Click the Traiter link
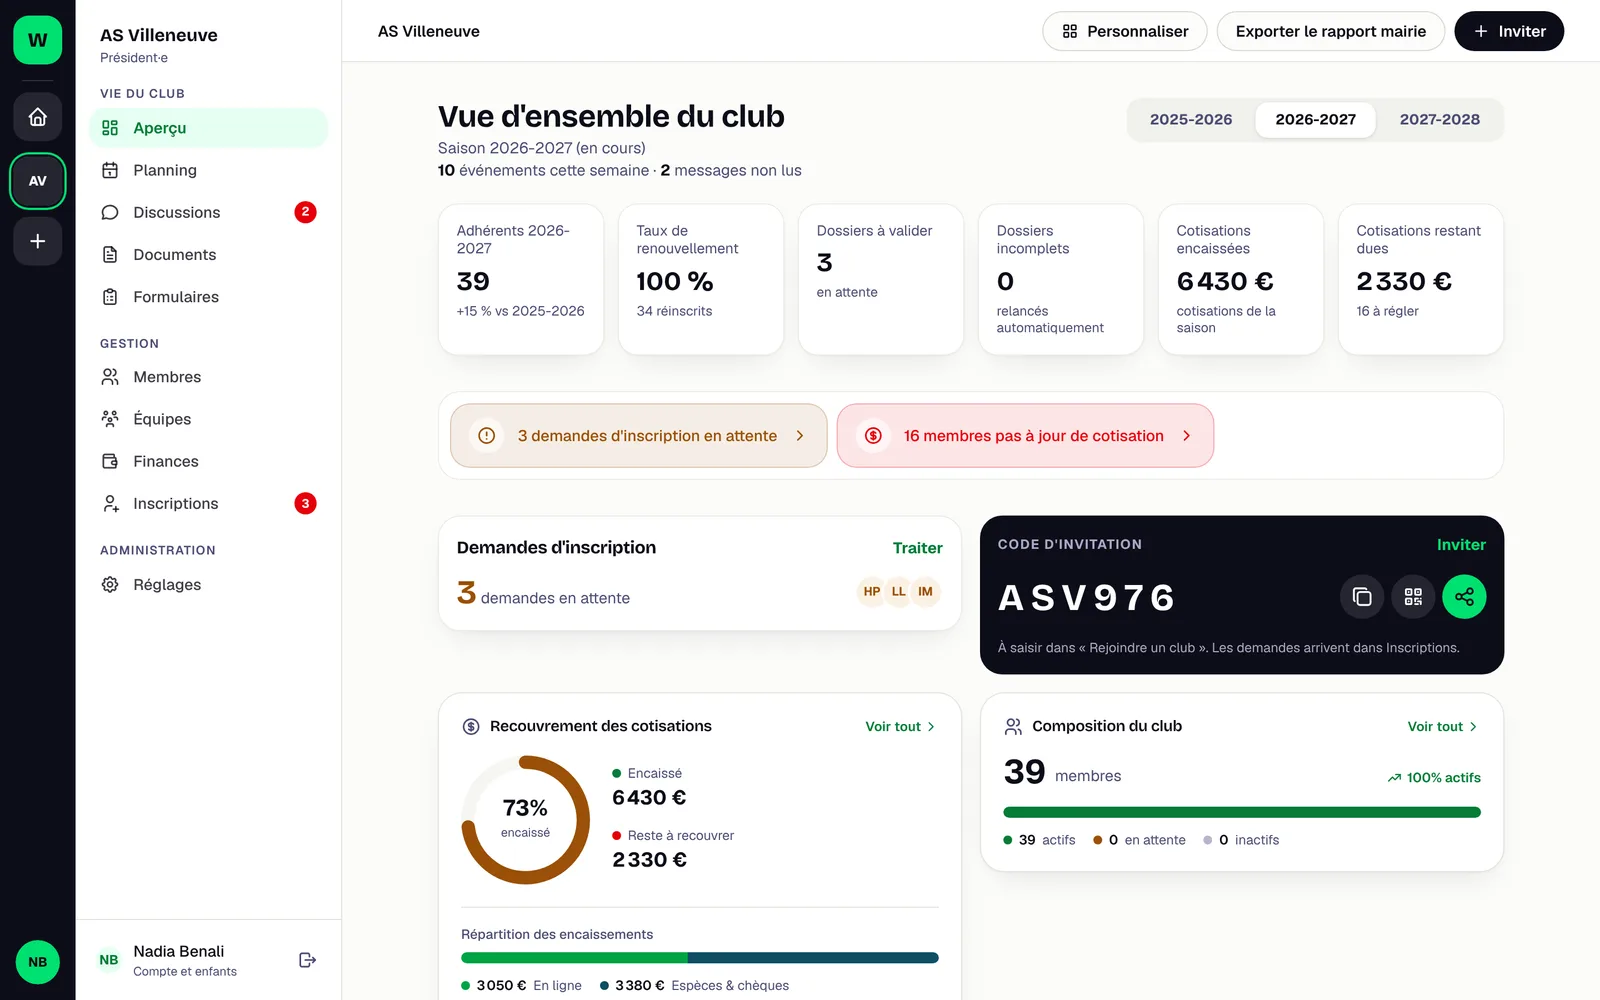This screenshot has width=1600, height=1000. (917, 548)
